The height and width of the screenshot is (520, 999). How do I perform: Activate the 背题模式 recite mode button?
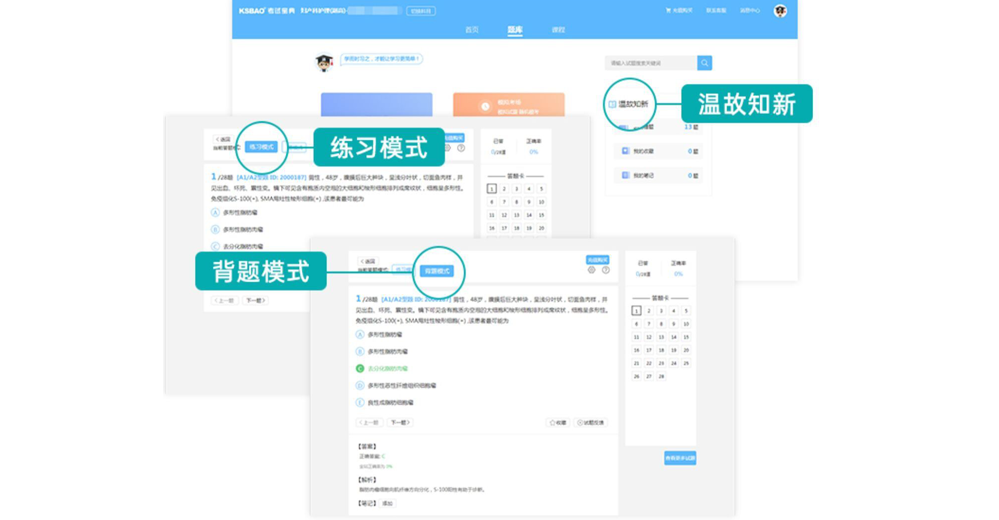tap(437, 271)
